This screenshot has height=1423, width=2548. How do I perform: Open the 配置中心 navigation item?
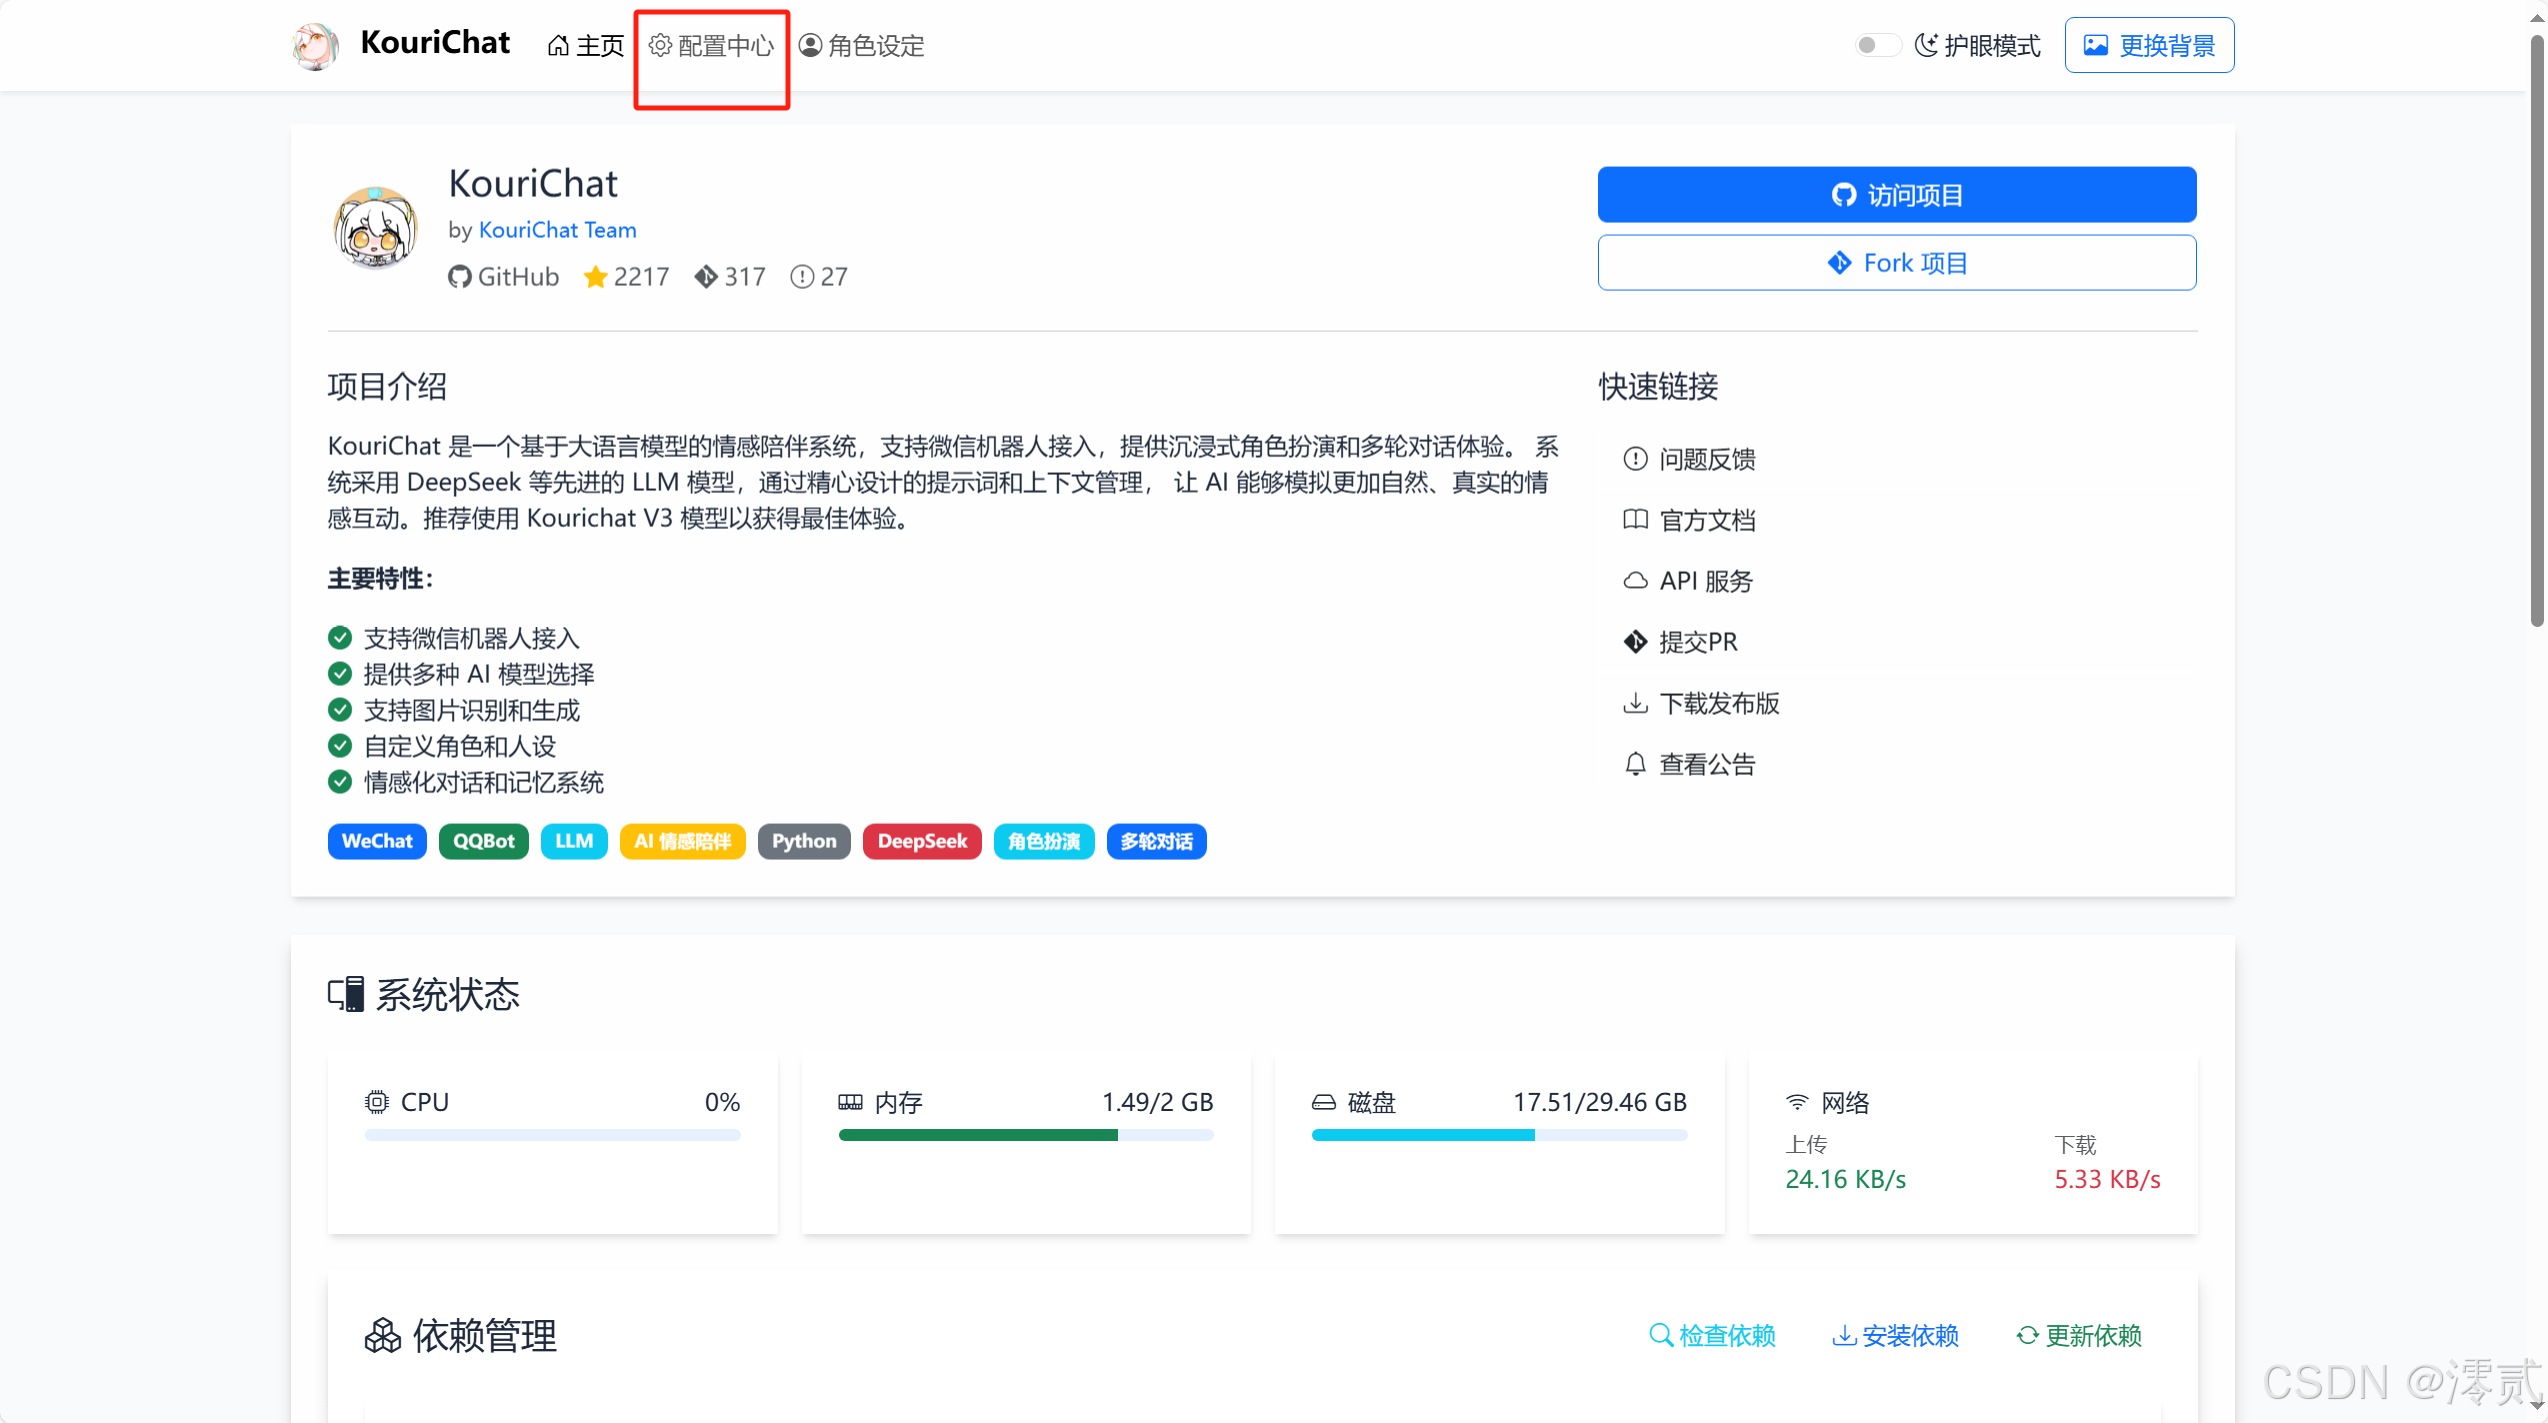coord(711,45)
